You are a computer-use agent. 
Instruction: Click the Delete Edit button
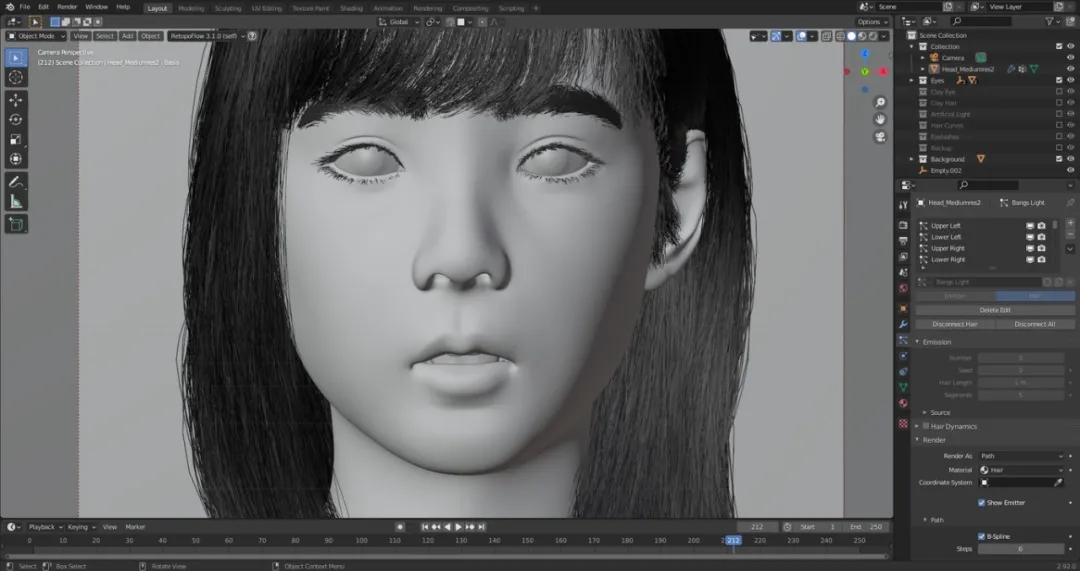pos(995,310)
